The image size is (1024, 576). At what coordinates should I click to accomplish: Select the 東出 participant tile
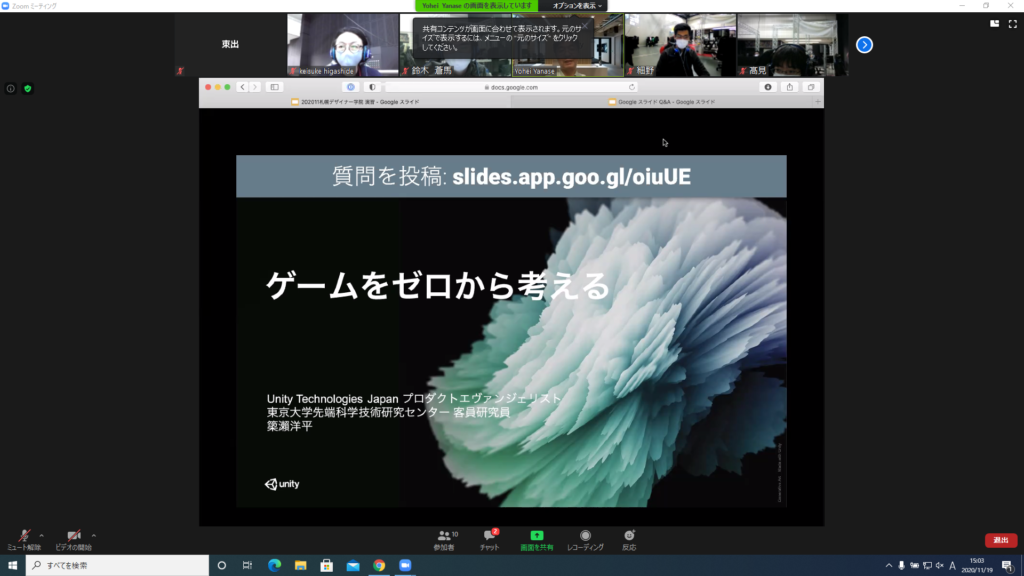(x=230, y=44)
